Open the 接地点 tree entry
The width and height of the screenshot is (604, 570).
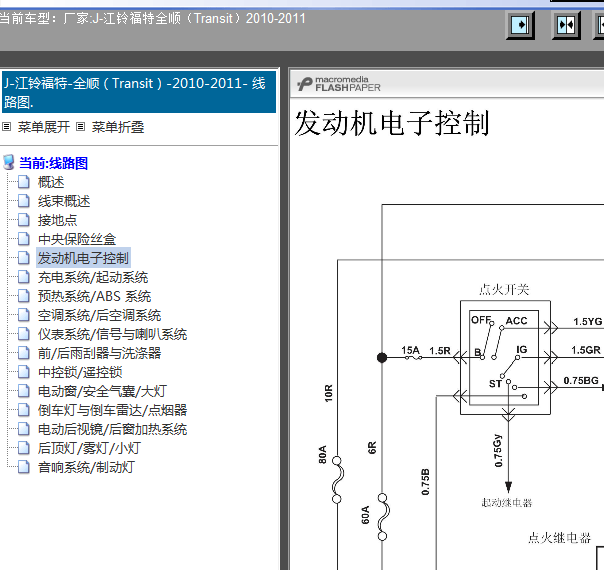click(57, 220)
